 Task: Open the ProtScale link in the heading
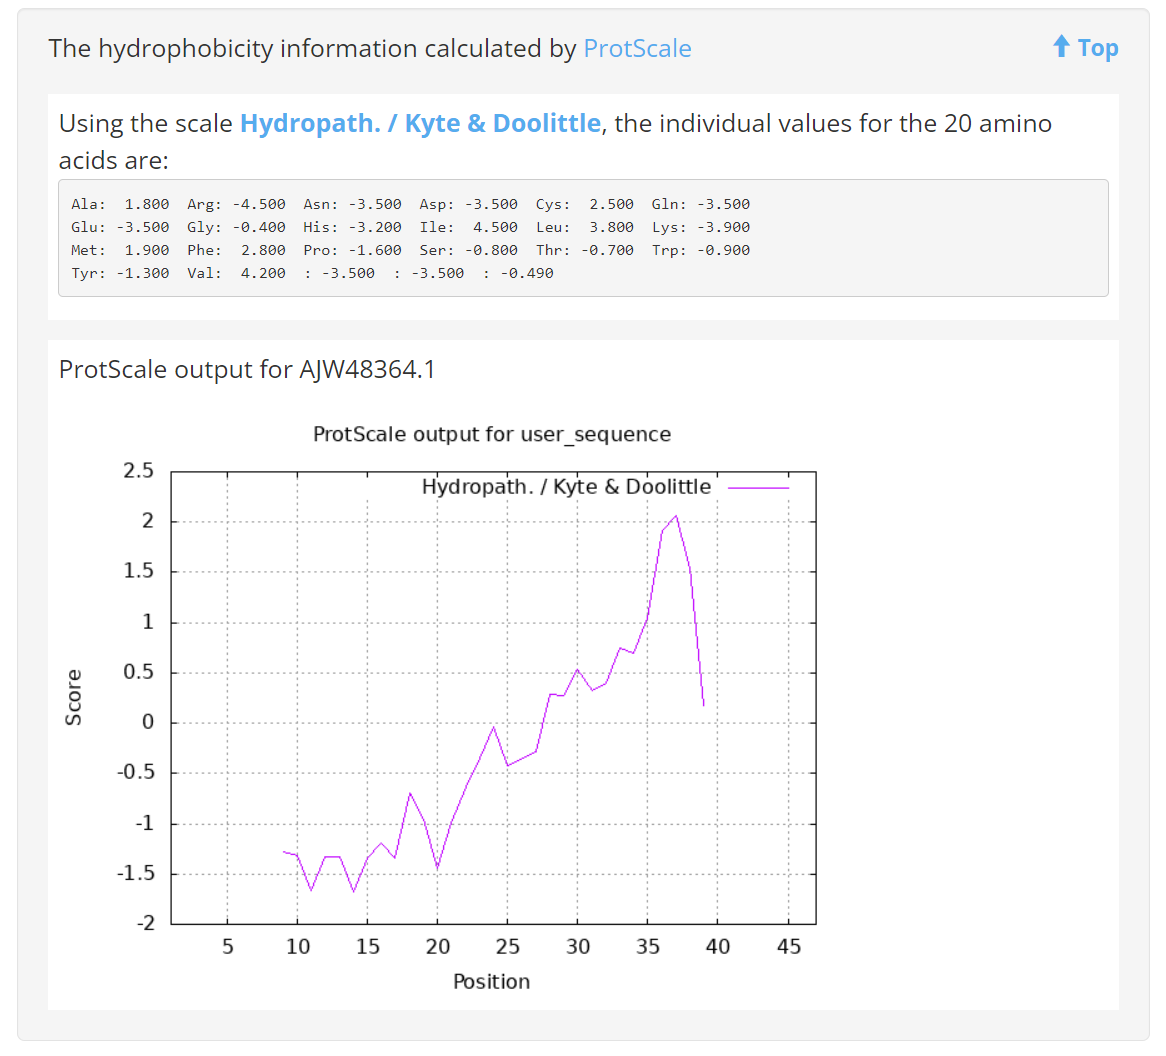637,48
